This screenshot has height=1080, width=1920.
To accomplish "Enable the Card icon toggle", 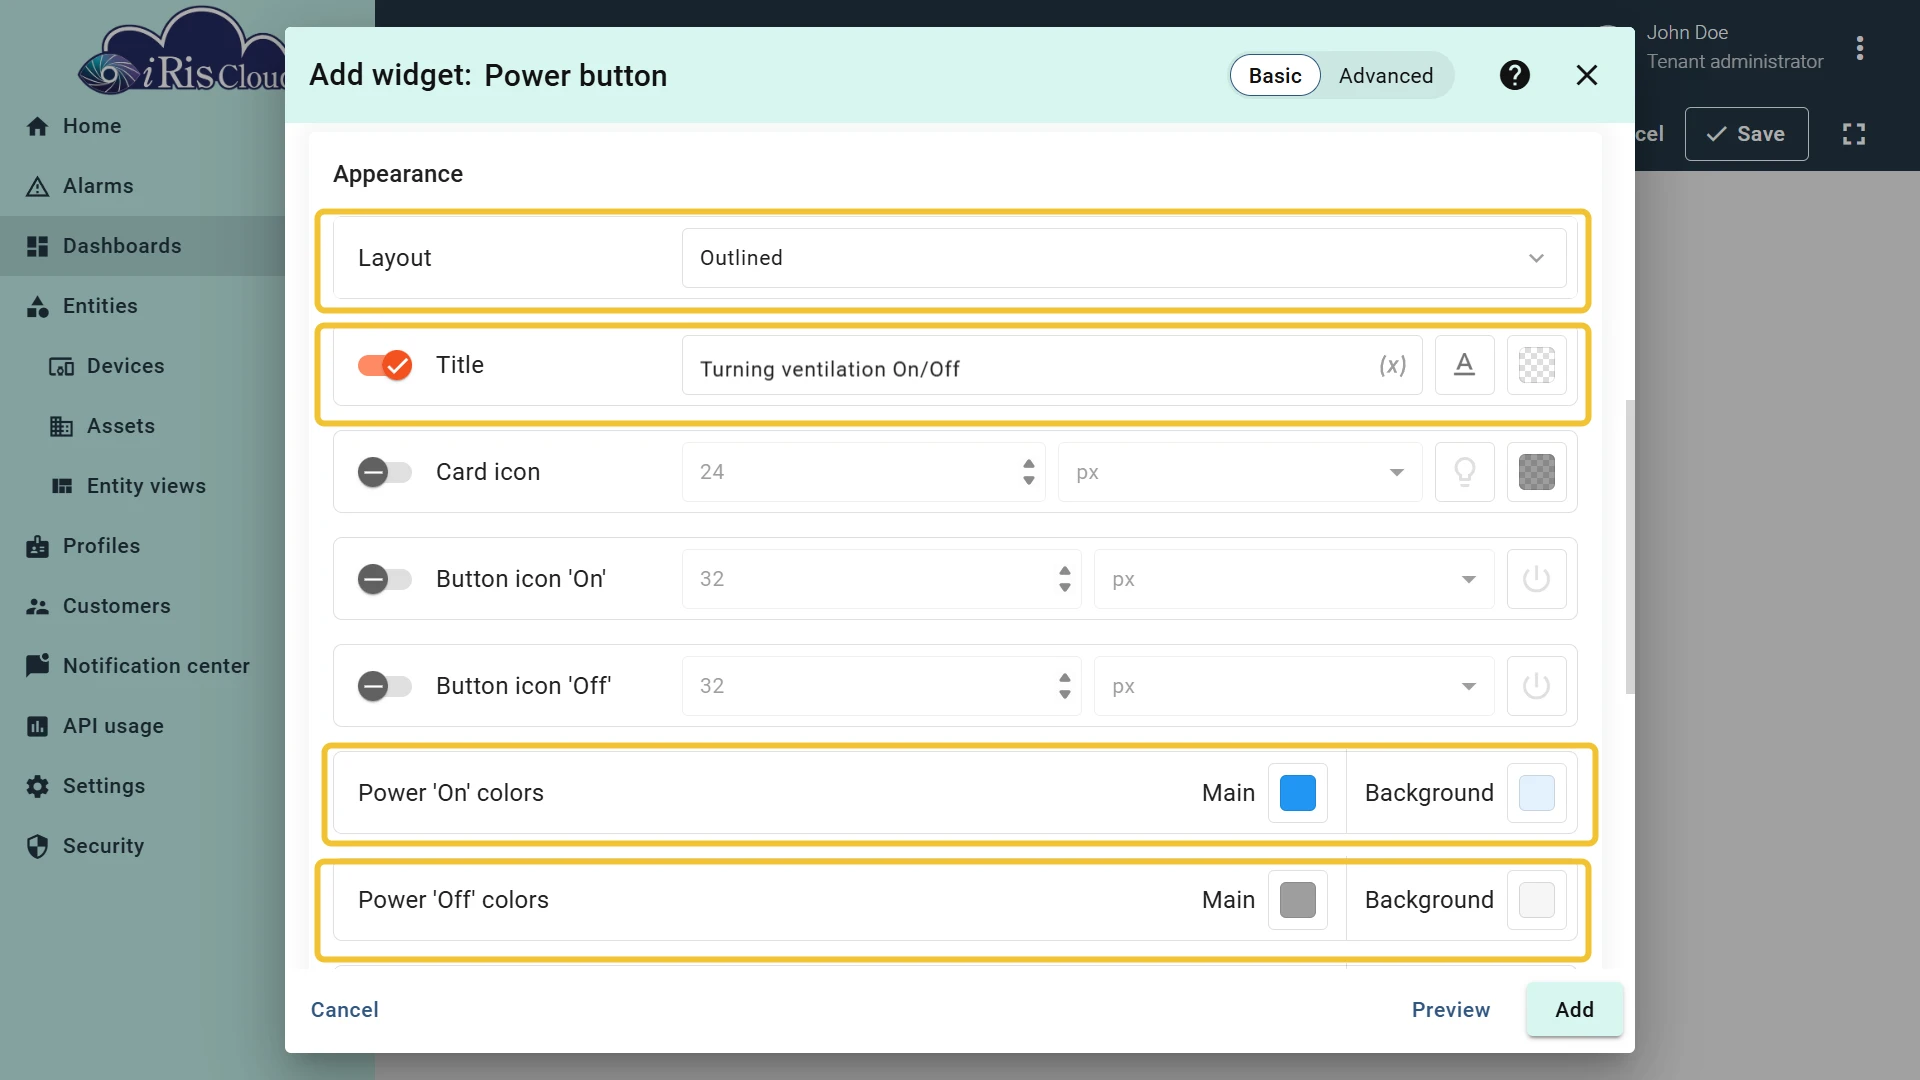I will tap(385, 472).
